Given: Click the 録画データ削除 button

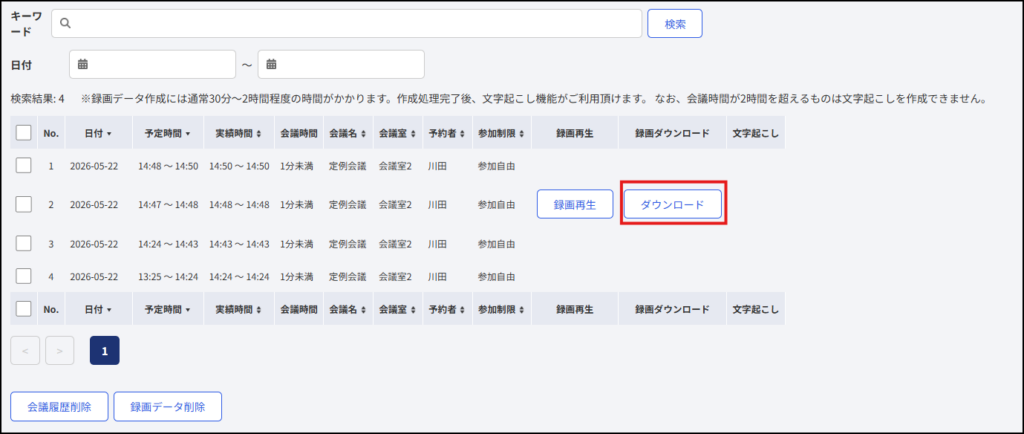Looking at the screenshot, I should coord(168,407).
